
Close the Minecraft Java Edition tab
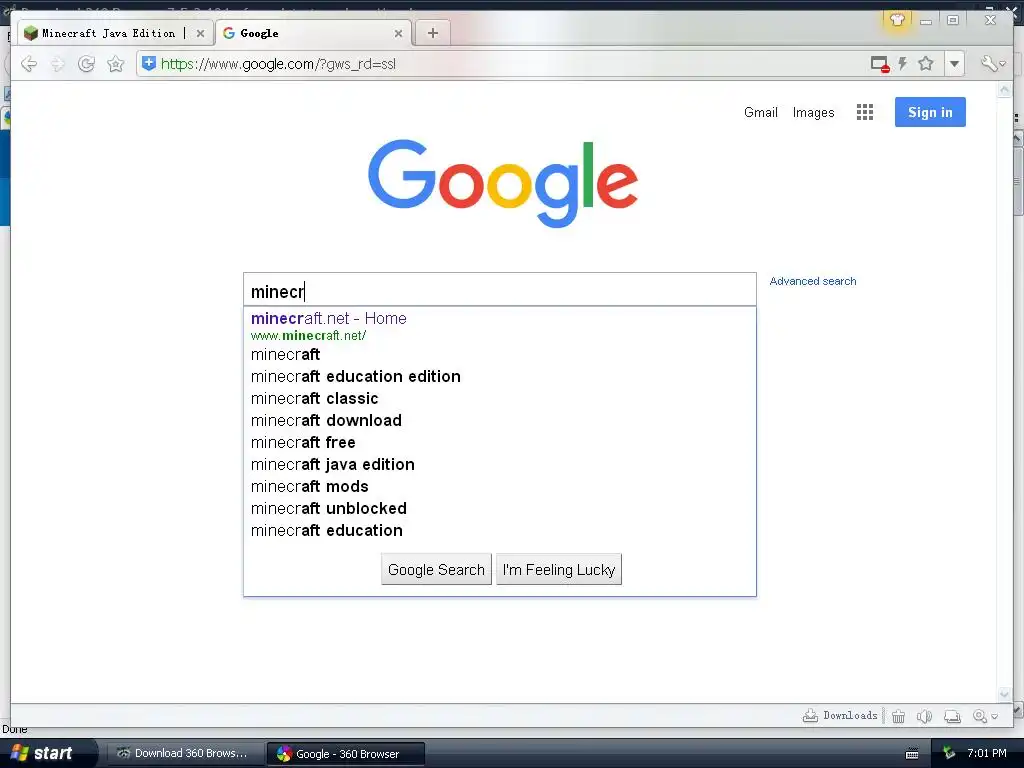[200, 33]
